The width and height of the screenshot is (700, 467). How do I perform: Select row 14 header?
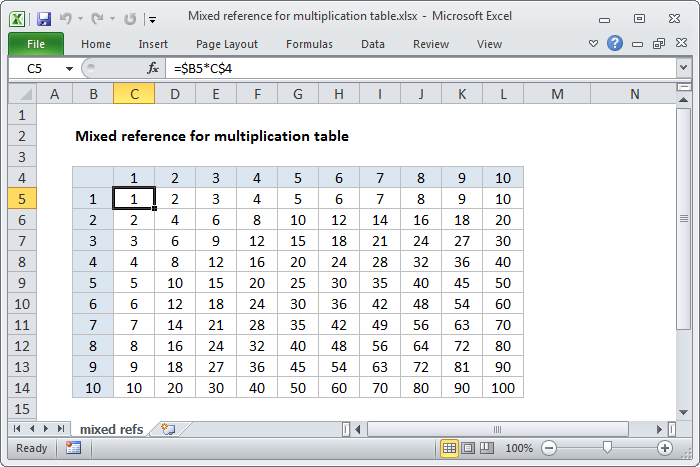tap(22, 388)
